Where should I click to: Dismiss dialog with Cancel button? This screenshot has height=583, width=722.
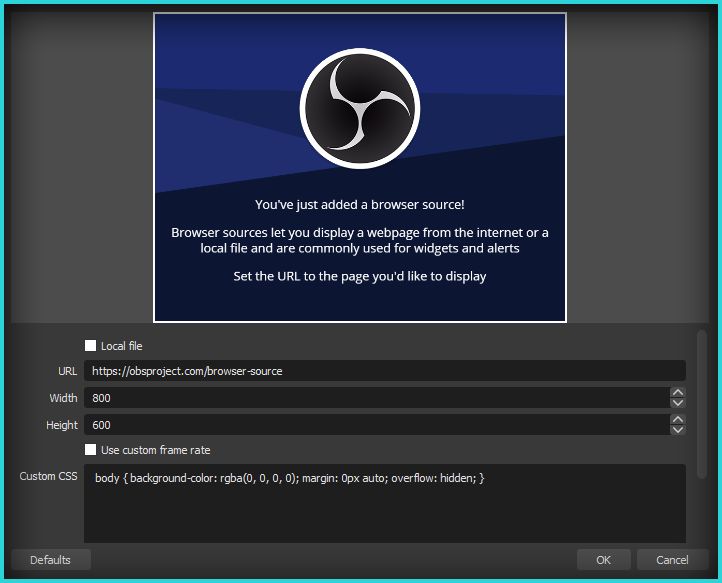(672, 560)
